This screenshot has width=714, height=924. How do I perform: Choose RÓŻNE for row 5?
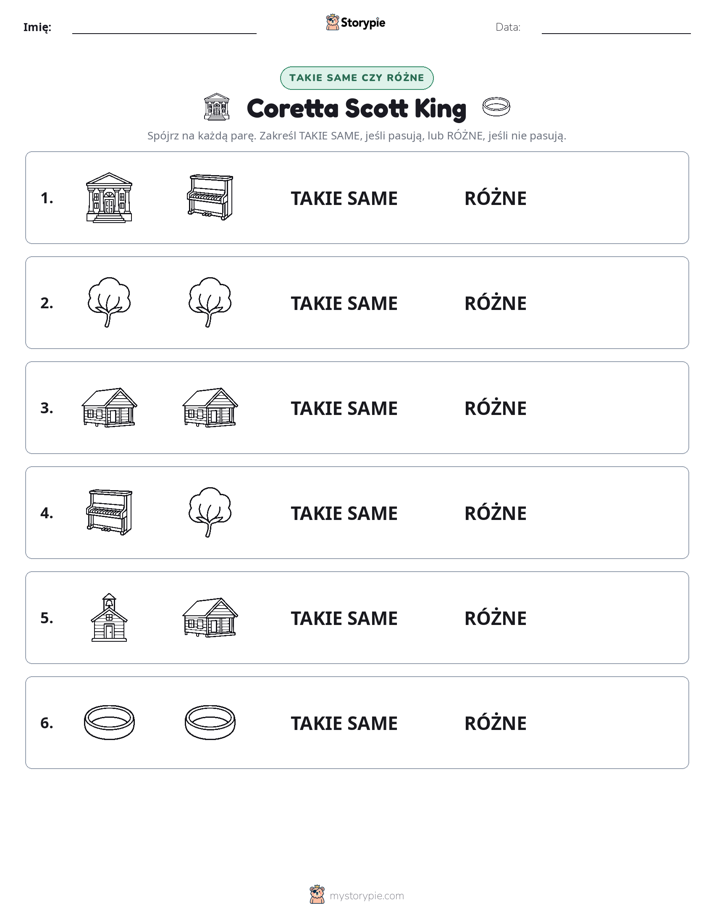point(495,618)
